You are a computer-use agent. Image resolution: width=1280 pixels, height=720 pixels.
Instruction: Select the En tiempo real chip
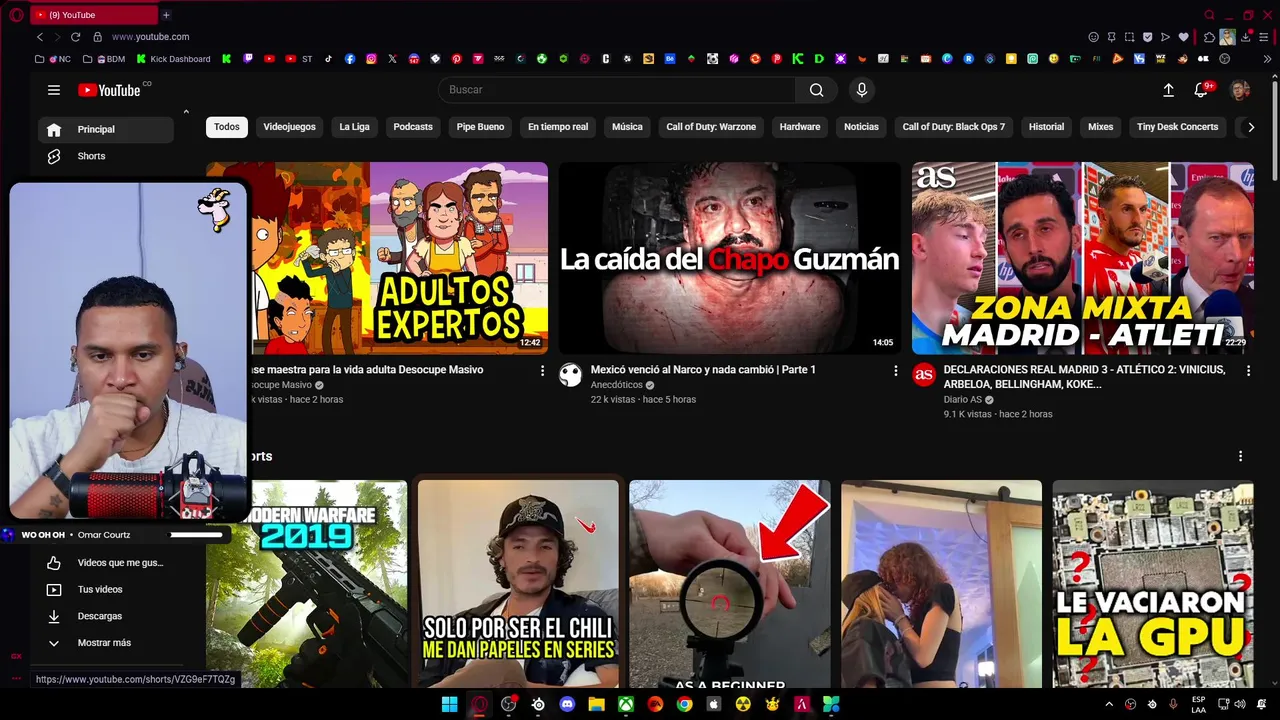point(558,127)
